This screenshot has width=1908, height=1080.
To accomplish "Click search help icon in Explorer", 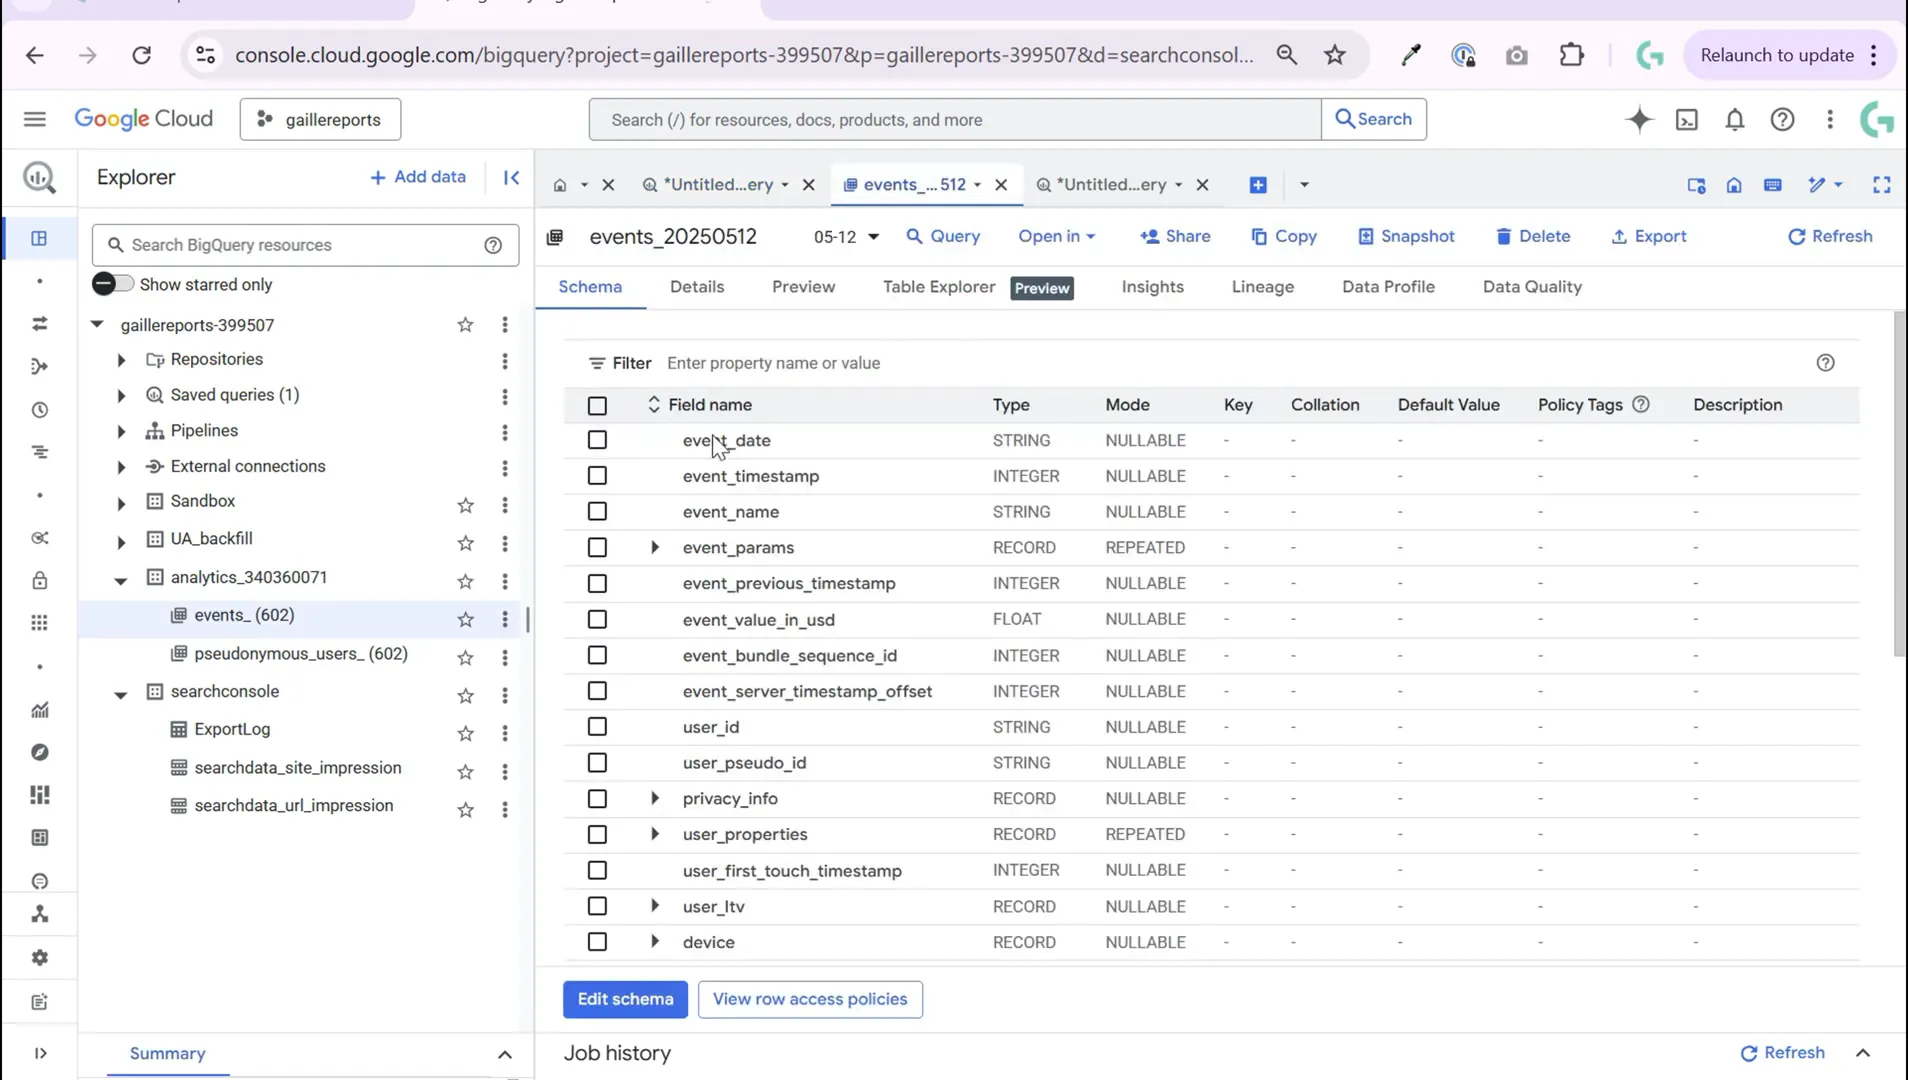I will click(493, 245).
